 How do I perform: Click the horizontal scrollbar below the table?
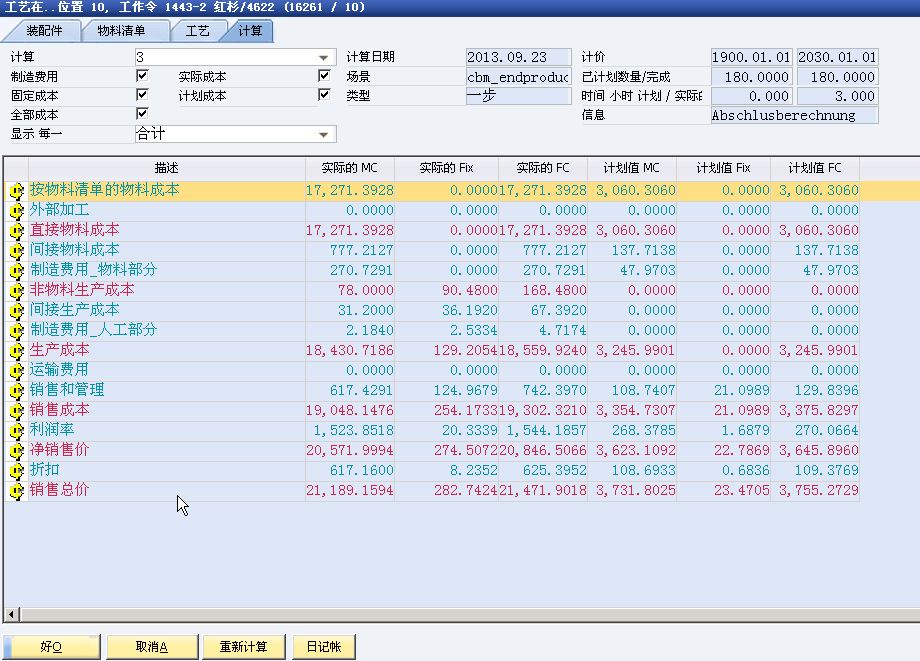460,614
